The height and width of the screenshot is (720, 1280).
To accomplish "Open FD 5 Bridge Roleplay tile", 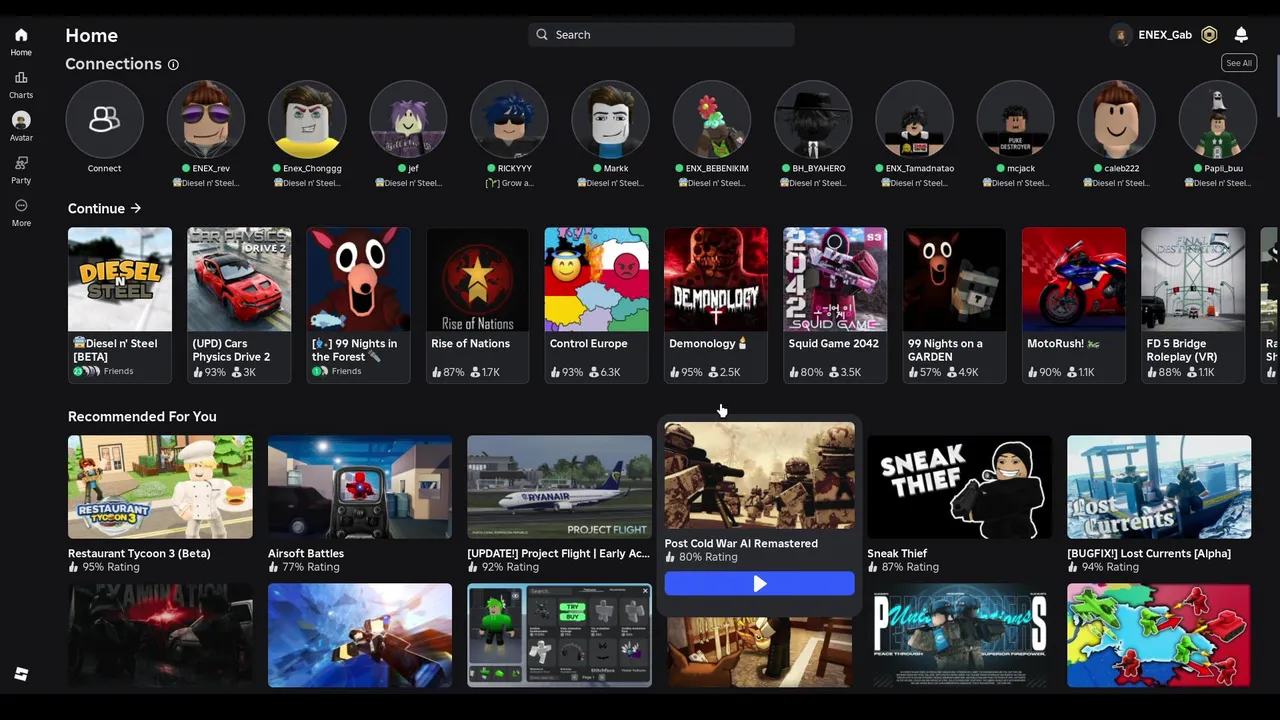I will pyautogui.click(x=1193, y=305).
